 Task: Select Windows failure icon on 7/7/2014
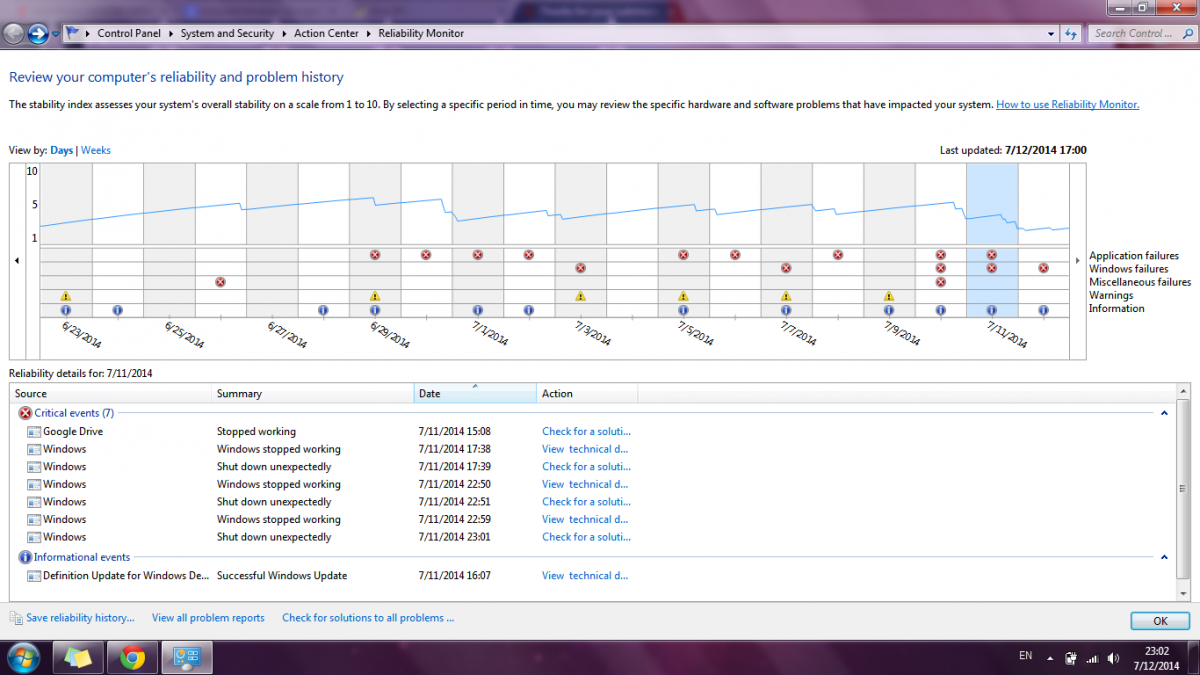point(786,268)
